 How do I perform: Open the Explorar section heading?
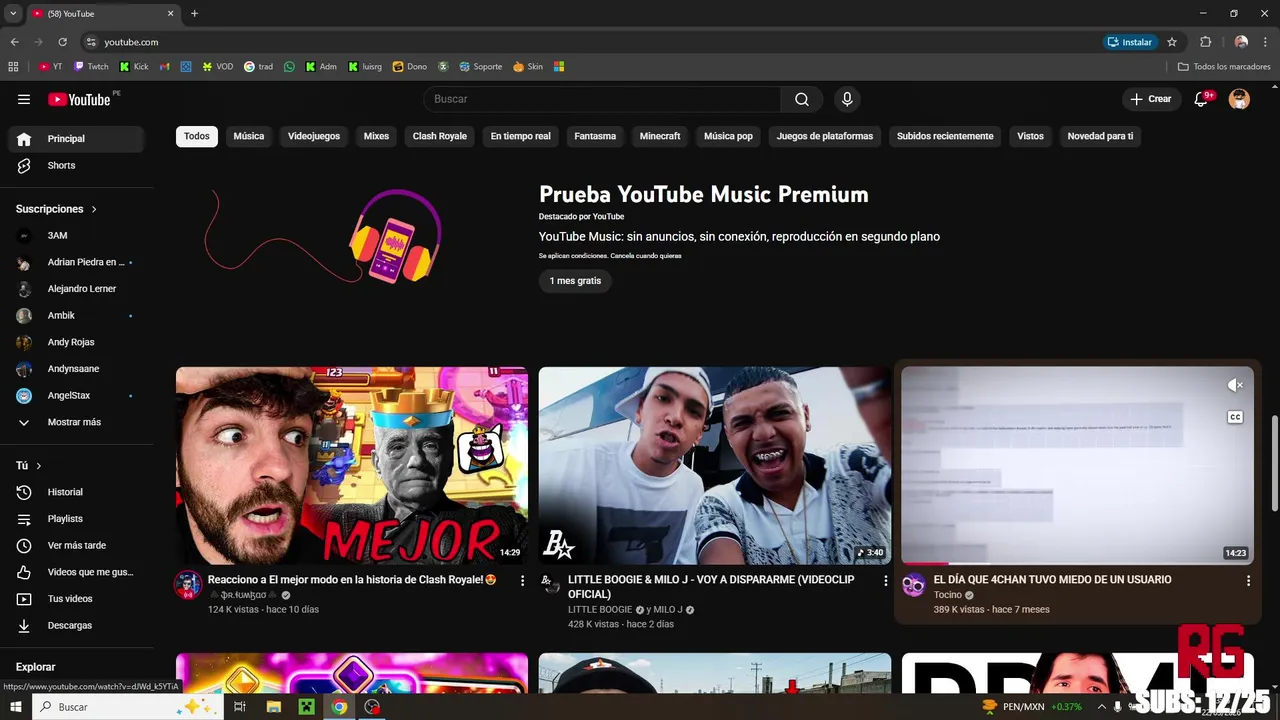tap(35, 667)
